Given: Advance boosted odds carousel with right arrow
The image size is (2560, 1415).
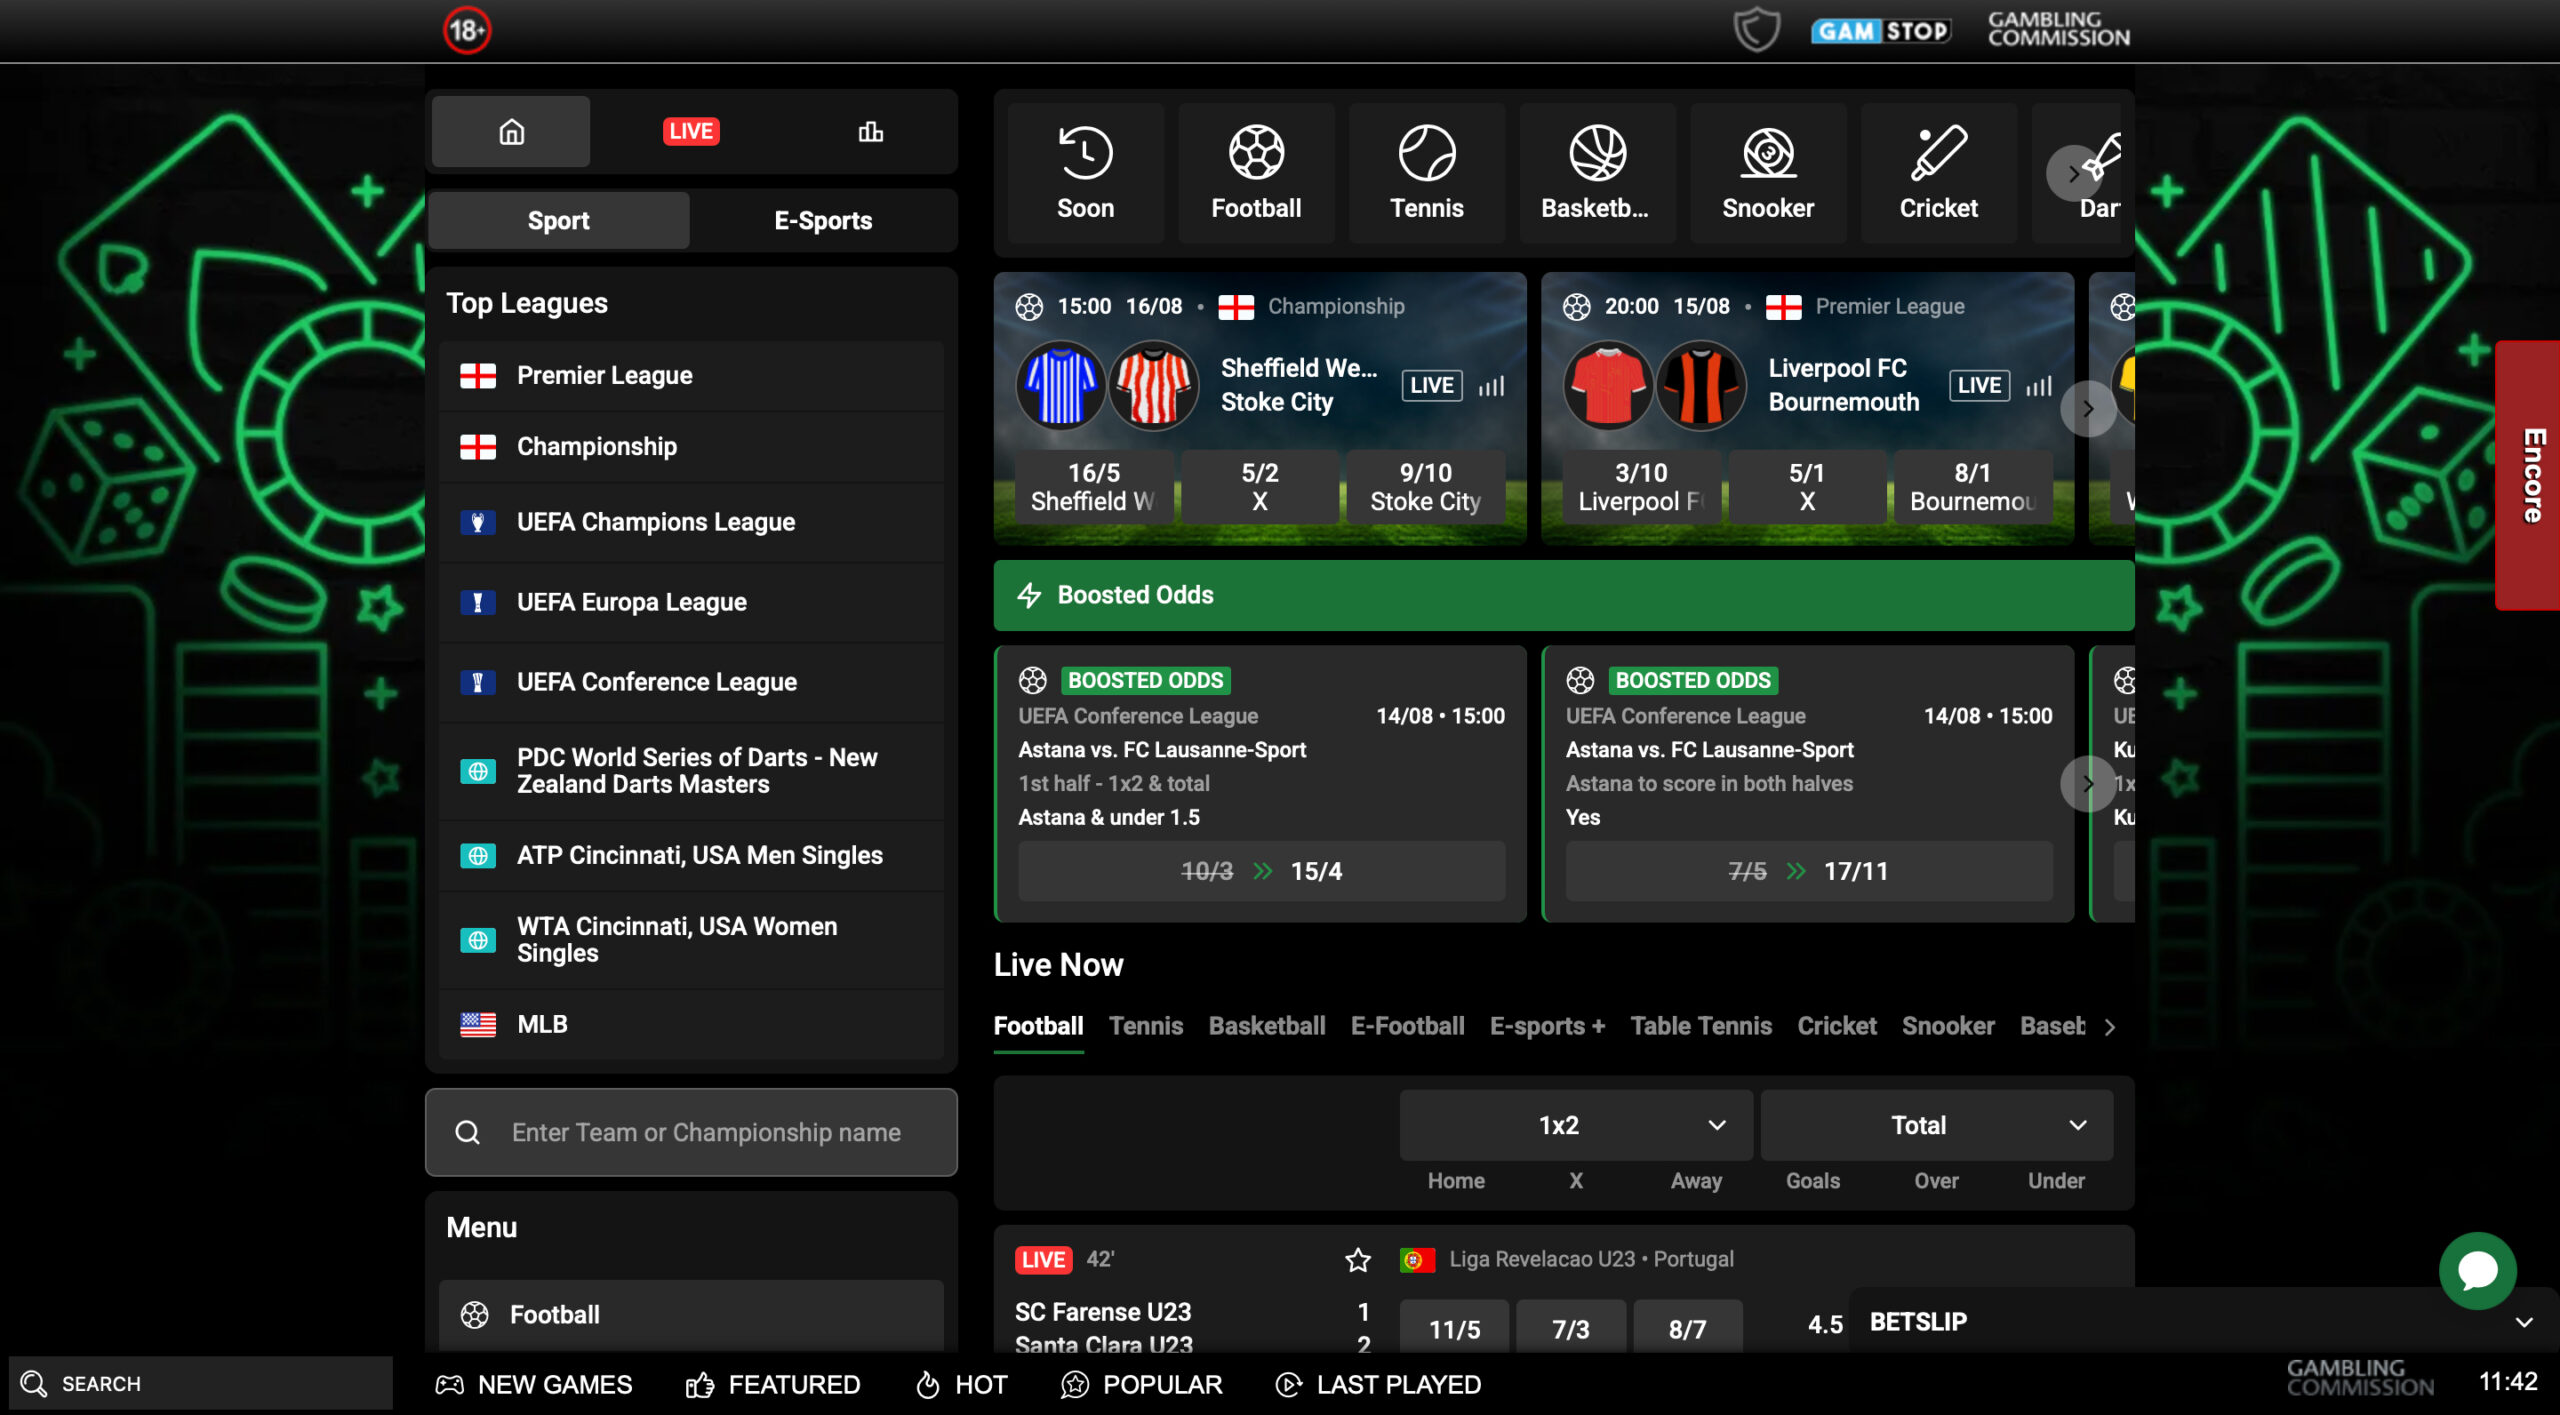Looking at the screenshot, I should 2088,783.
